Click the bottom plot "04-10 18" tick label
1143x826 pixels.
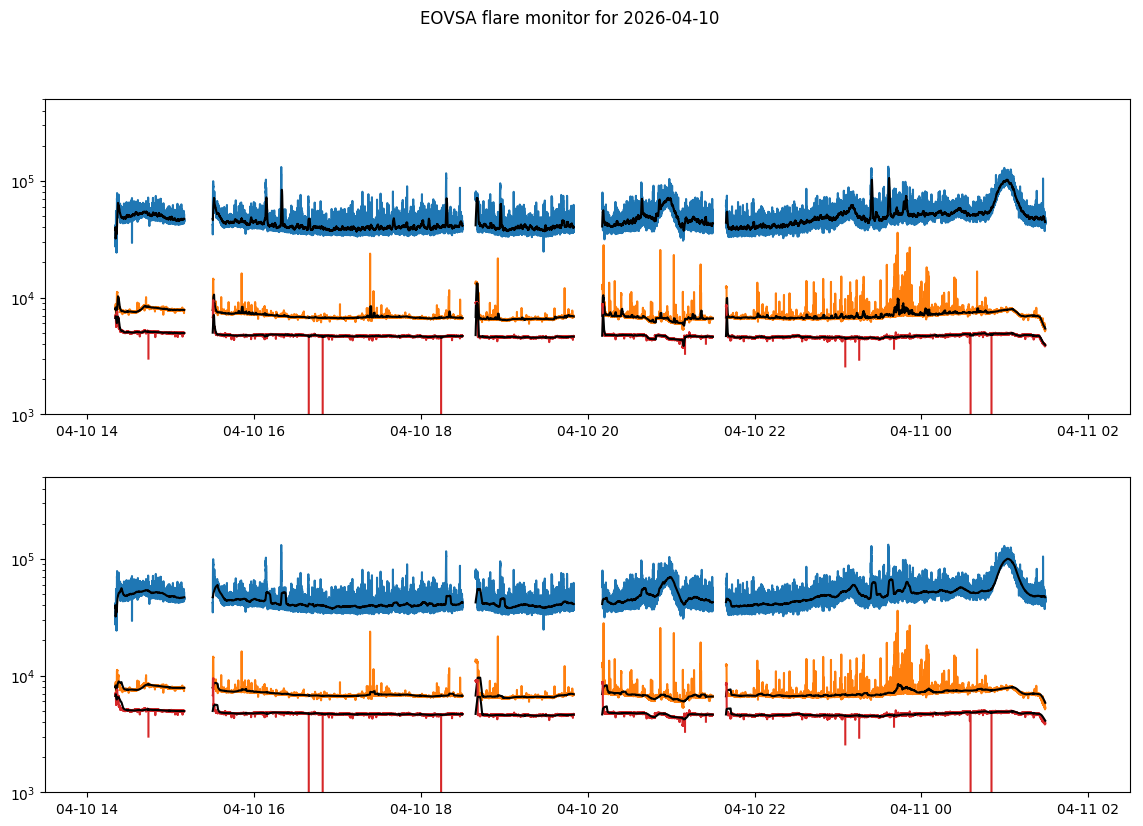tap(421, 809)
